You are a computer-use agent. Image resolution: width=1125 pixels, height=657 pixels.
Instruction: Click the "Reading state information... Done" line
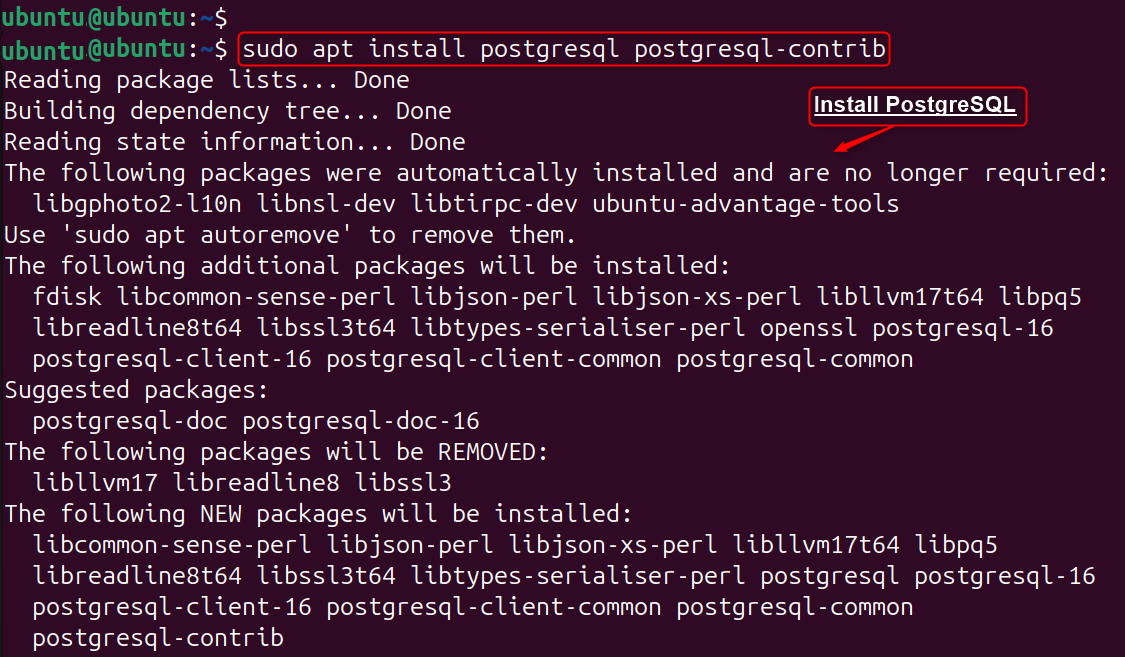pos(234,142)
